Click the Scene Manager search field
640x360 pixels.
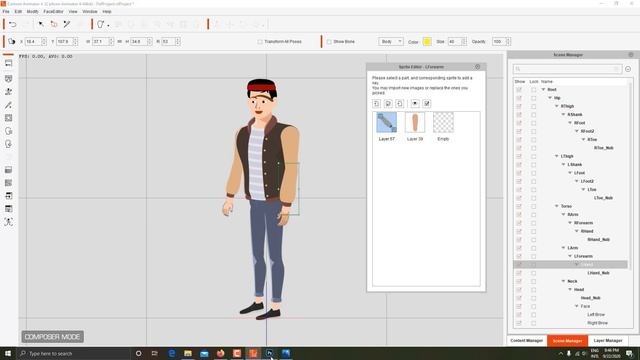[567, 69]
